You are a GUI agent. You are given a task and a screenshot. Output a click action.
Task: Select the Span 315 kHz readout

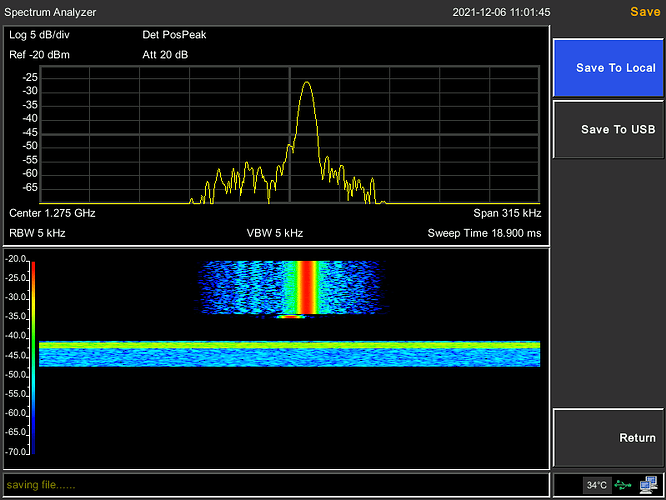point(507,213)
